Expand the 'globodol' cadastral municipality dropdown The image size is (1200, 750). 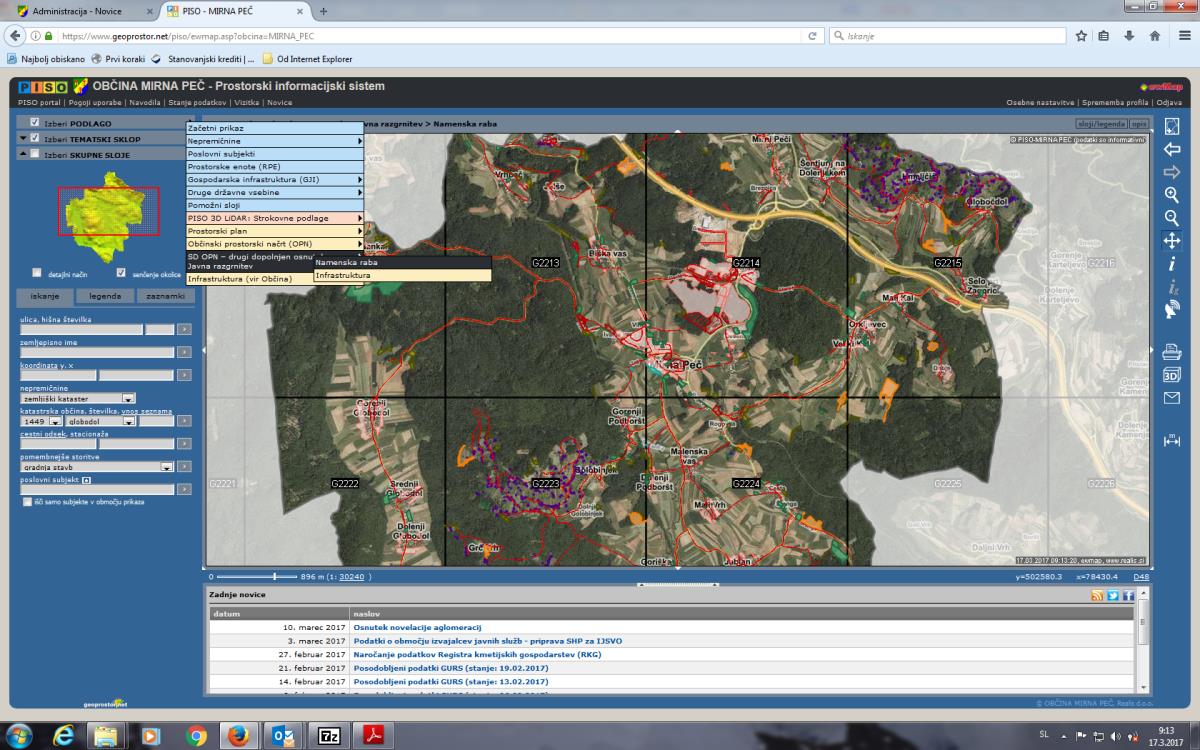(129, 421)
